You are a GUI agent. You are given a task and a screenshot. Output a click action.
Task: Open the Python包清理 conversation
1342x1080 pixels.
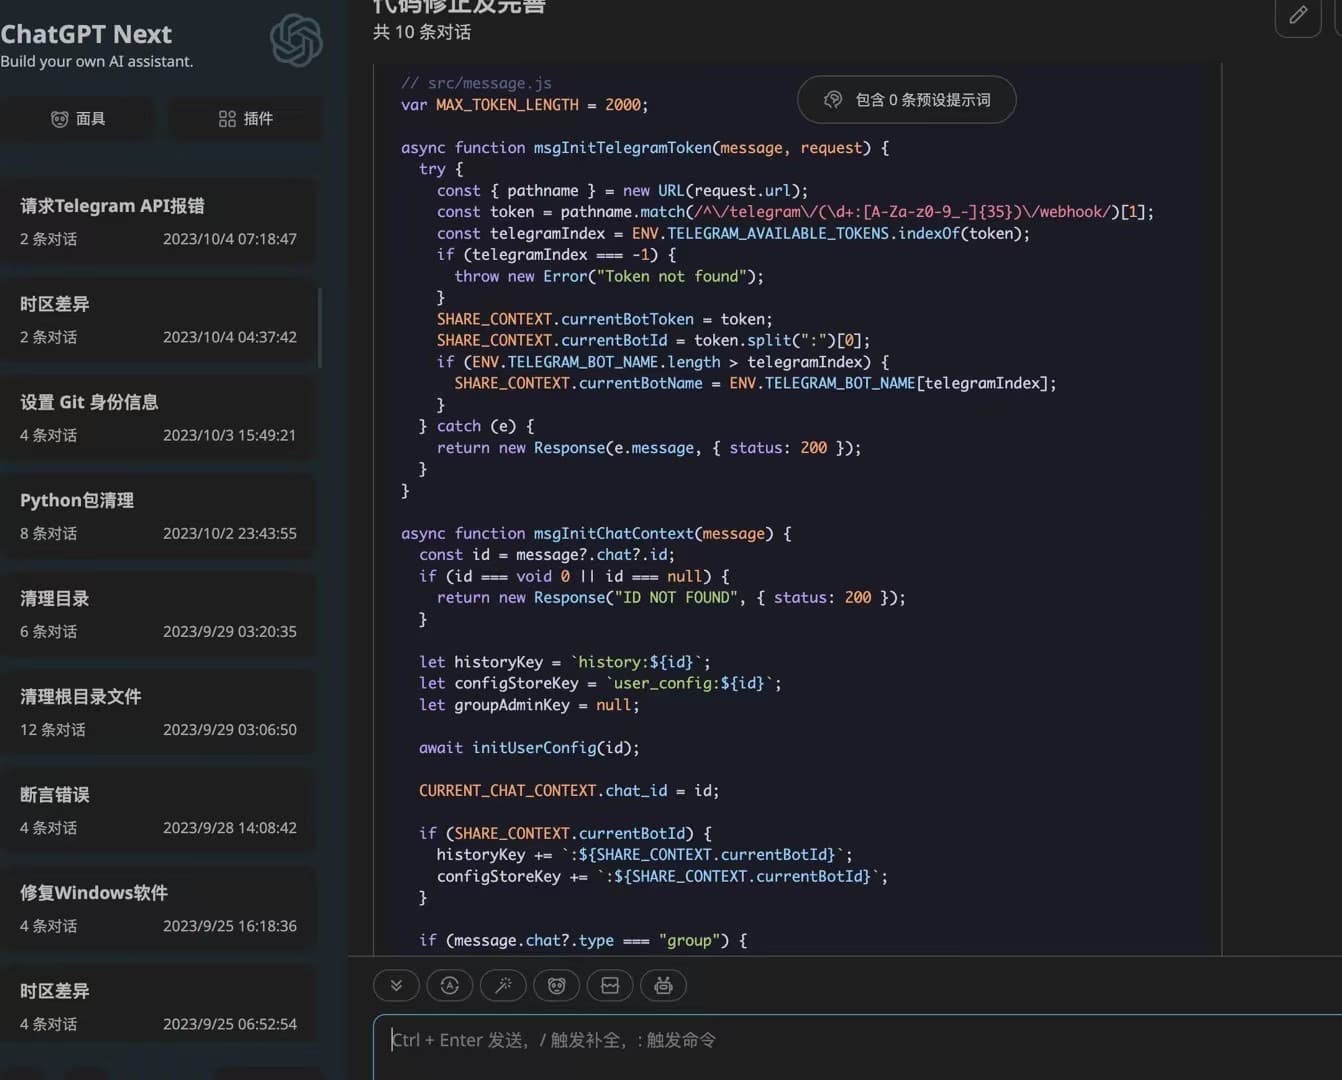[158, 515]
